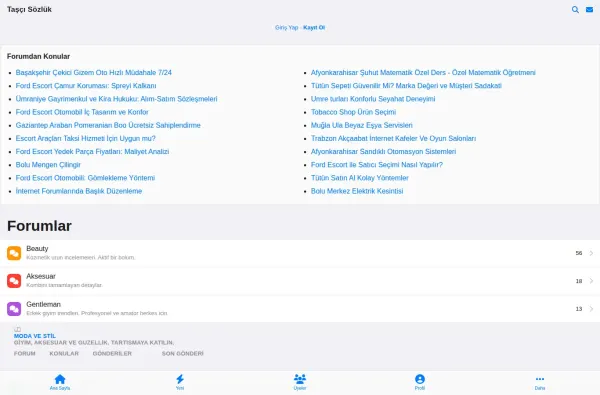Click the purple Gentleman forum icon
Image resolution: width=600 pixels, height=395 pixels.
(x=14, y=309)
